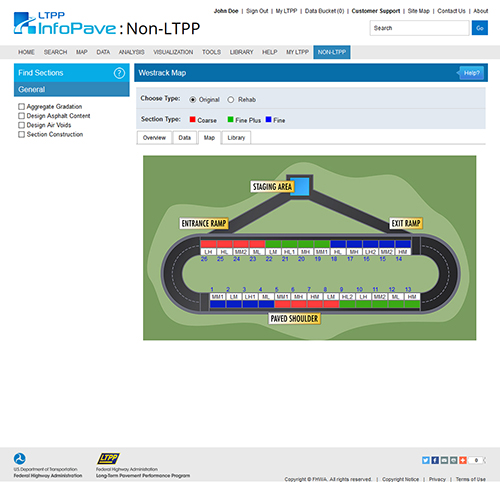Click the PAVED SHOULDER map label

(x=294, y=319)
